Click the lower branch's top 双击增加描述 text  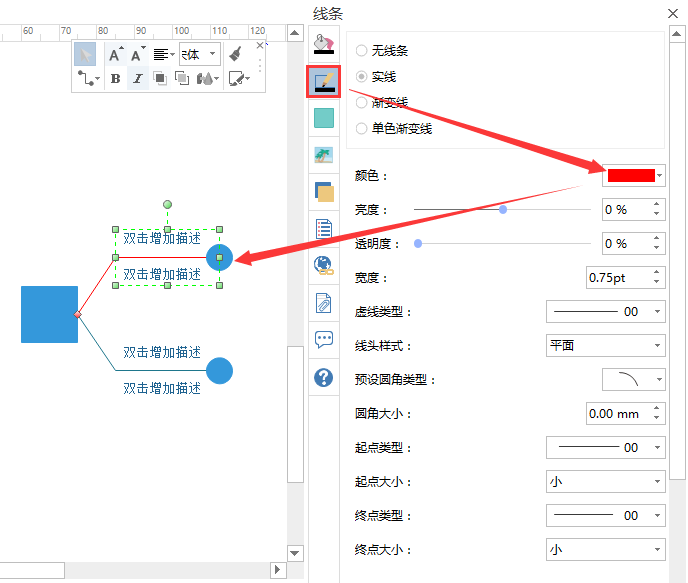coord(162,352)
